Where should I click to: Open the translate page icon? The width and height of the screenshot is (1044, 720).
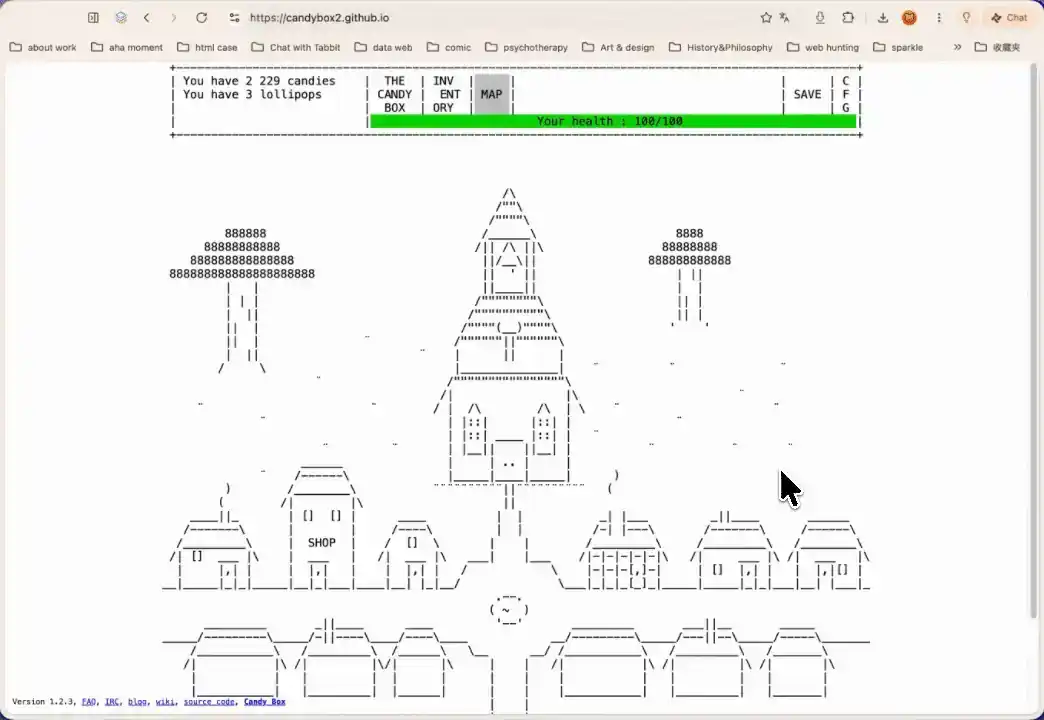tap(784, 18)
